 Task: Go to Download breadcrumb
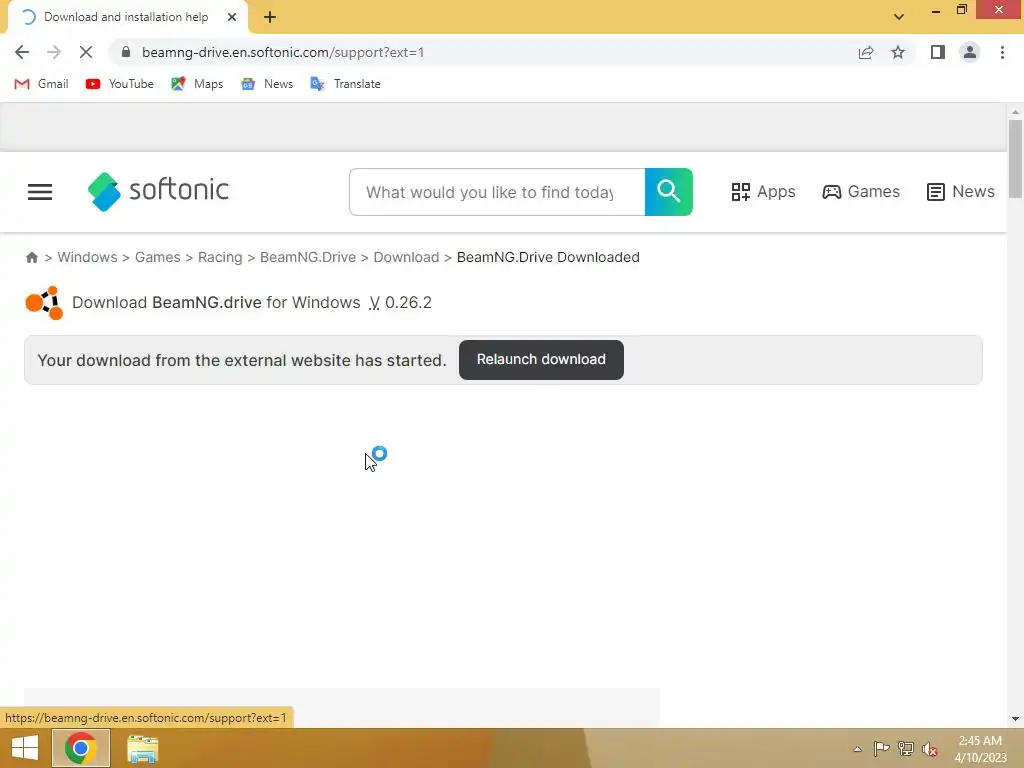(x=406, y=257)
